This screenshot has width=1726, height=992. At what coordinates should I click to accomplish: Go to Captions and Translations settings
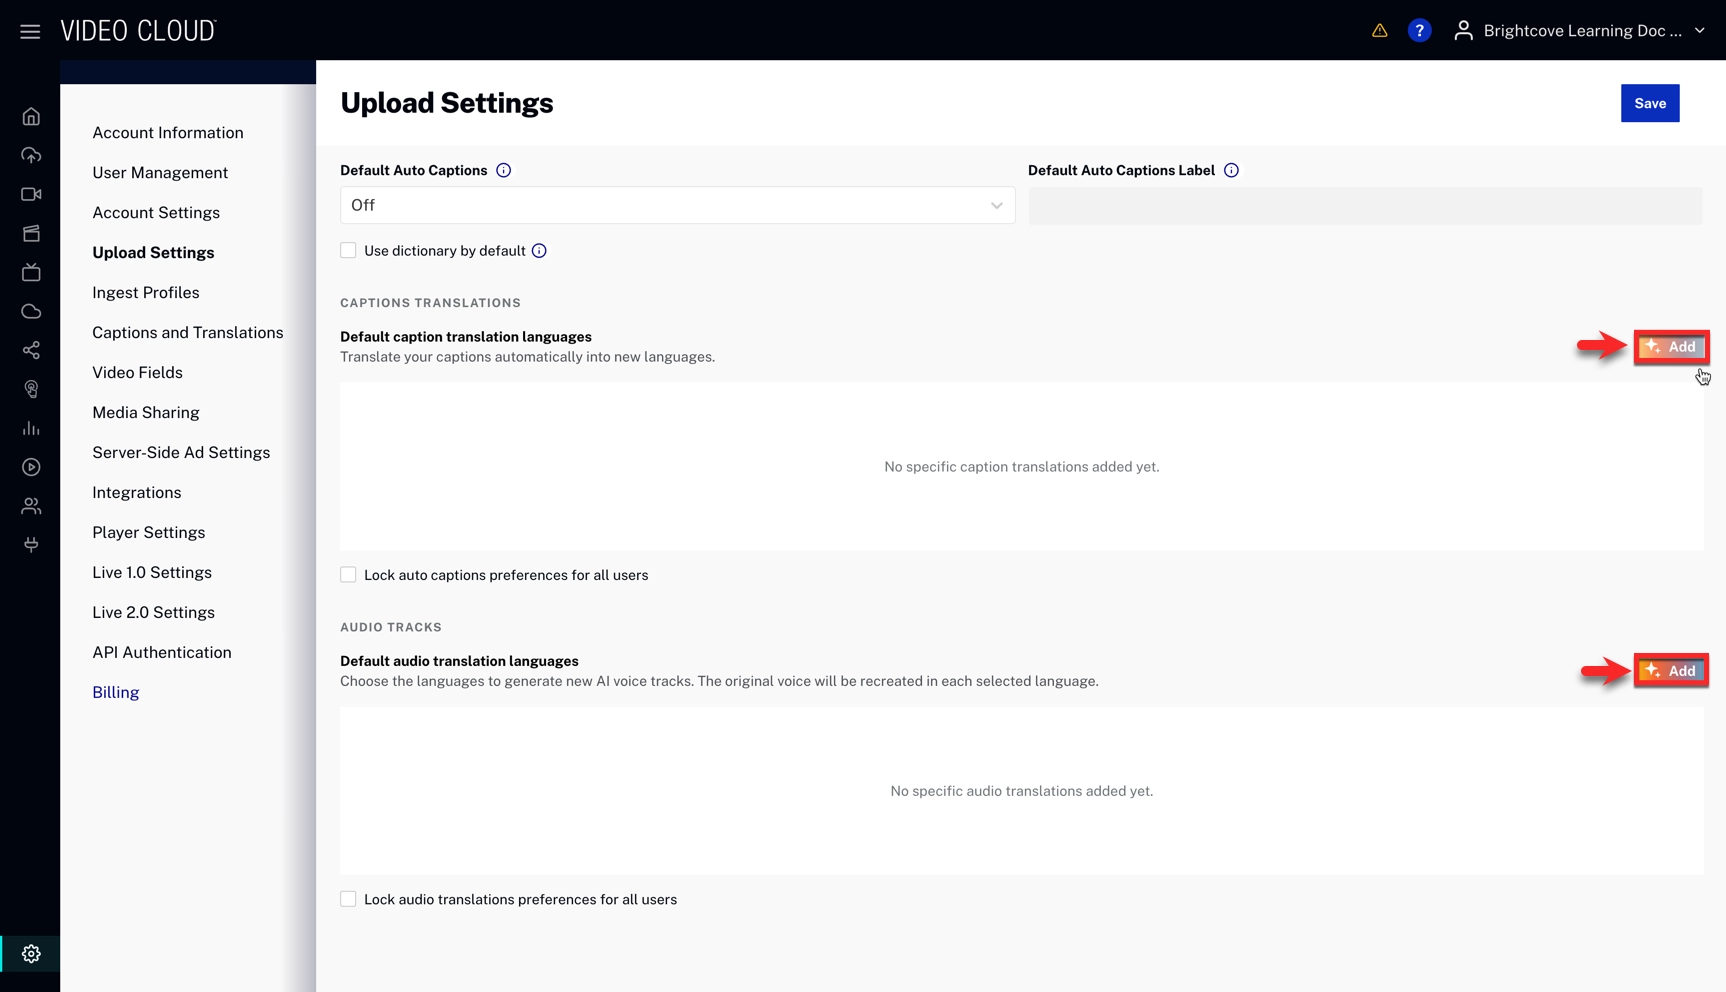pyautogui.click(x=187, y=333)
